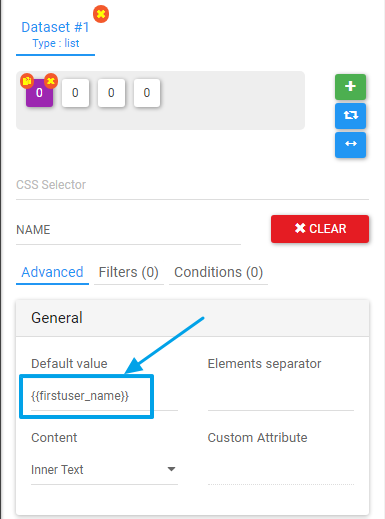Focus the CSS Selector input field
The height and width of the screenshot is (519, 385).
coord(192,185)
